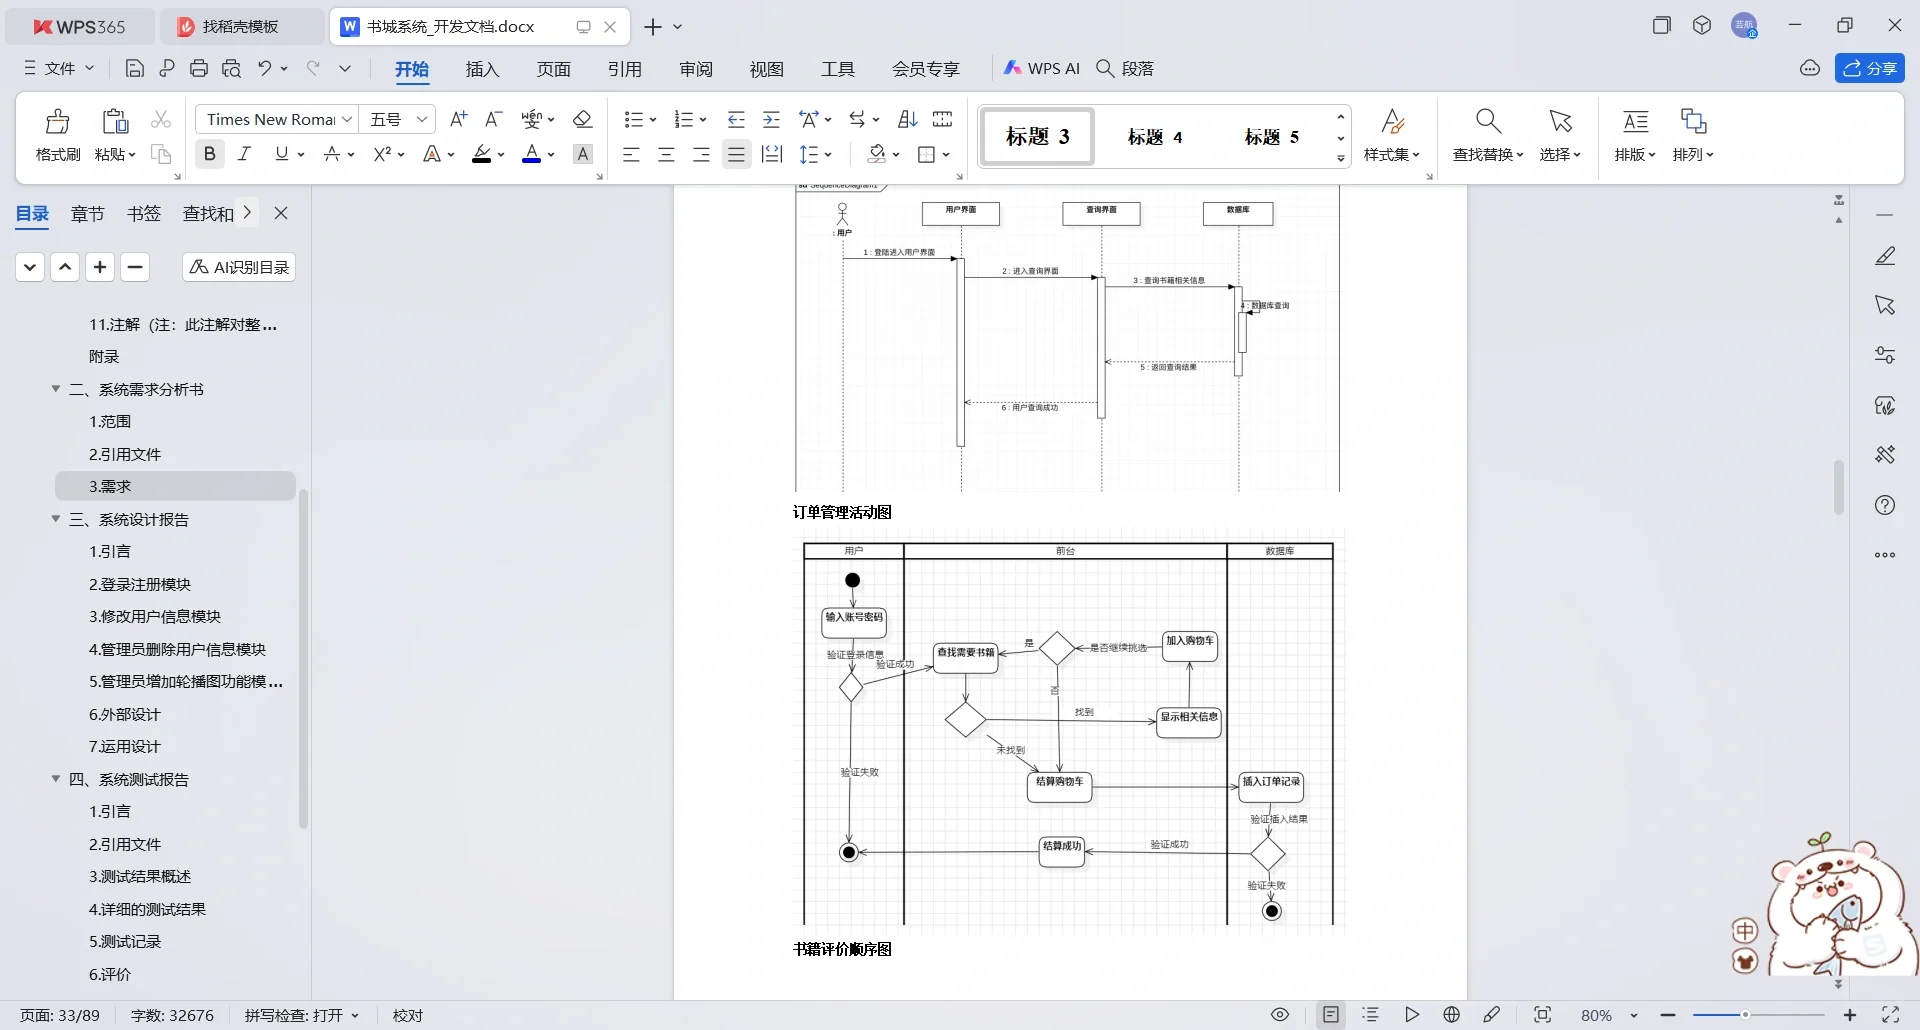Toggle italic formatting

click(243, 153)
